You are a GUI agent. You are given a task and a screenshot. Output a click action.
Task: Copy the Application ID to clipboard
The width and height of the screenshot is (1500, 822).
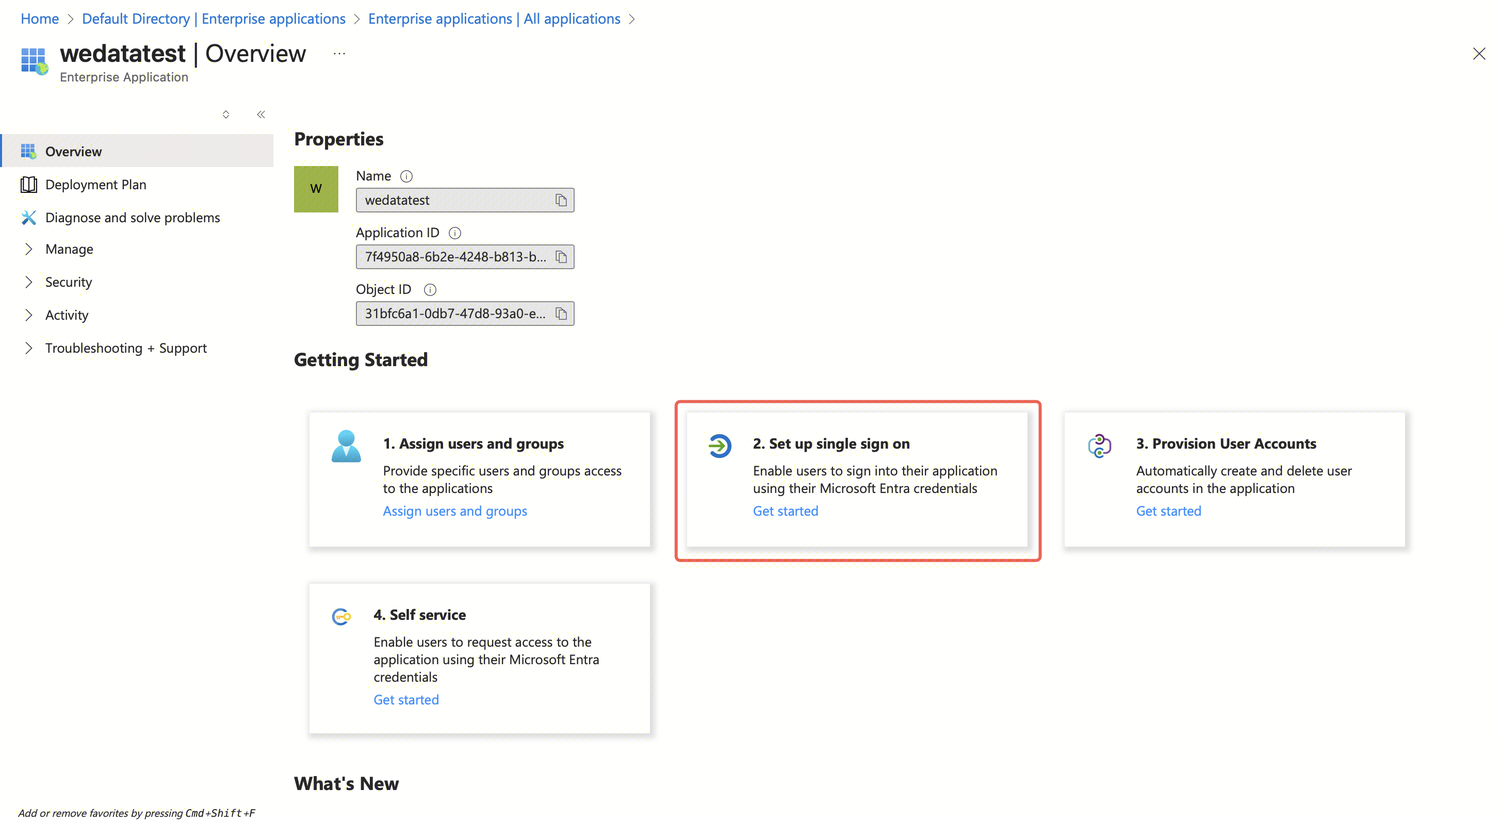point(561,258)
